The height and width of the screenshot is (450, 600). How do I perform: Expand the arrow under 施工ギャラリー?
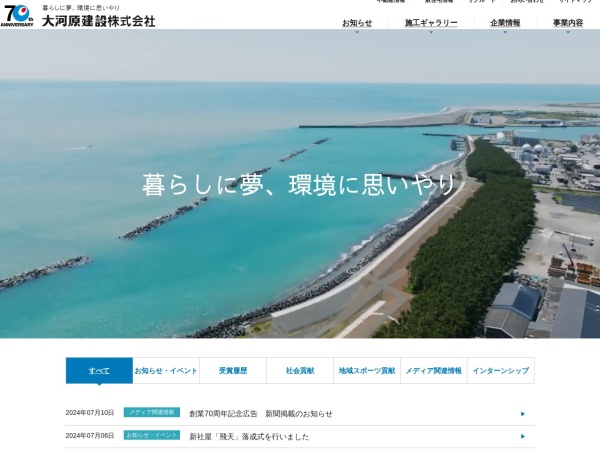431,32
